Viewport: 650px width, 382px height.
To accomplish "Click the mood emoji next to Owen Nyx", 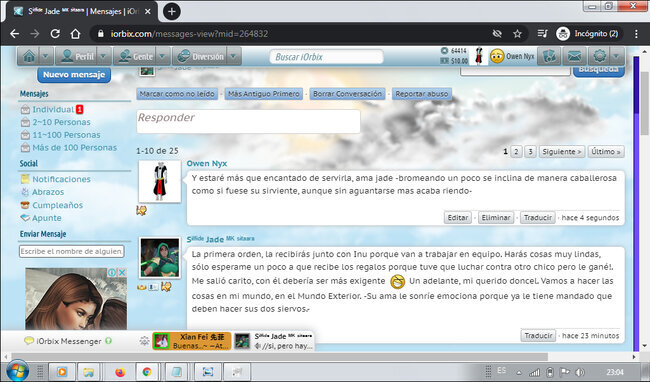I will point(497,56).
